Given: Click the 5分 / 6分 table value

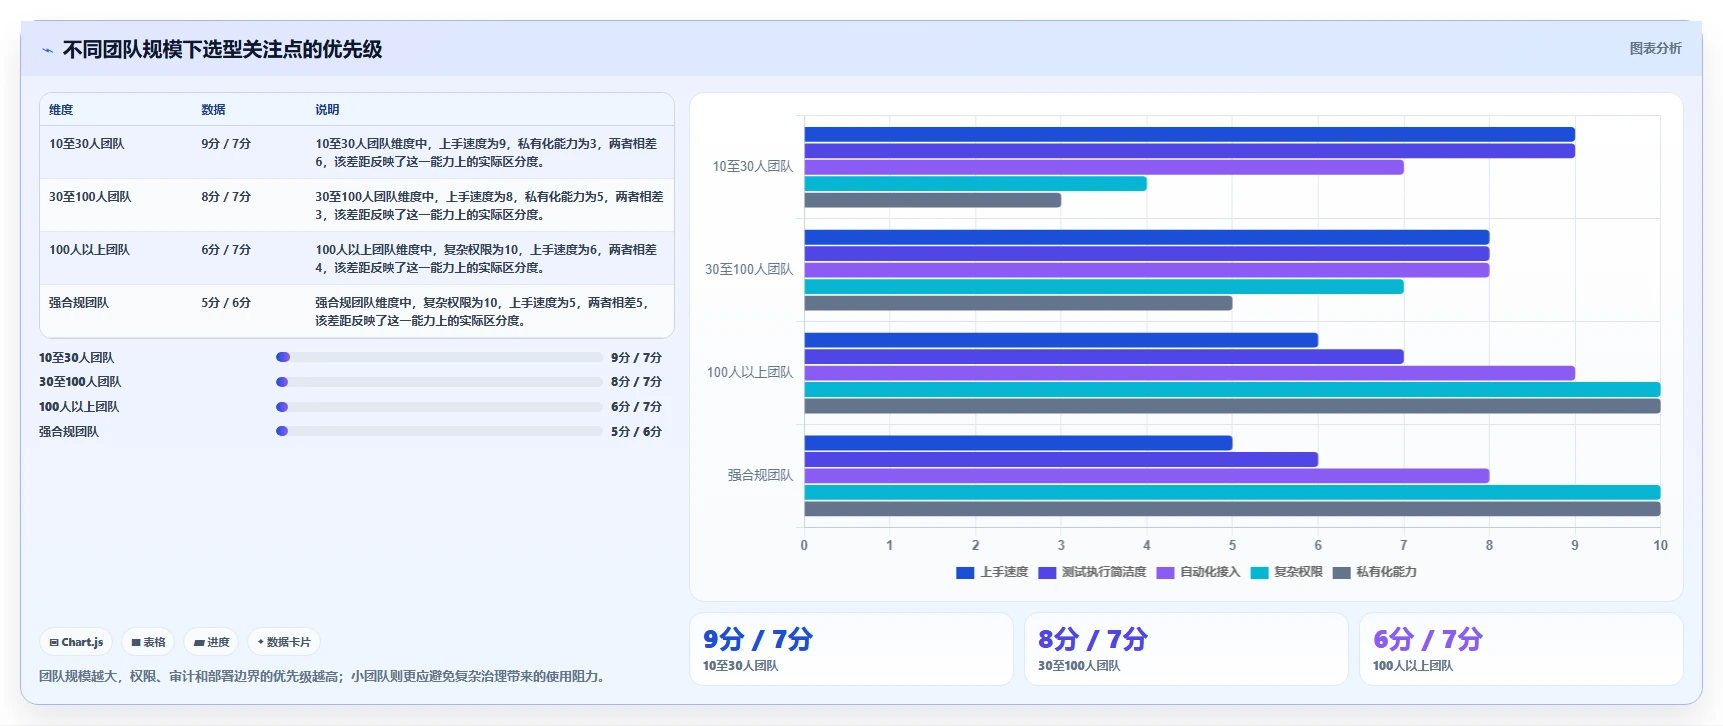Looking at the screenshot, I should click(x=226, y=303).
